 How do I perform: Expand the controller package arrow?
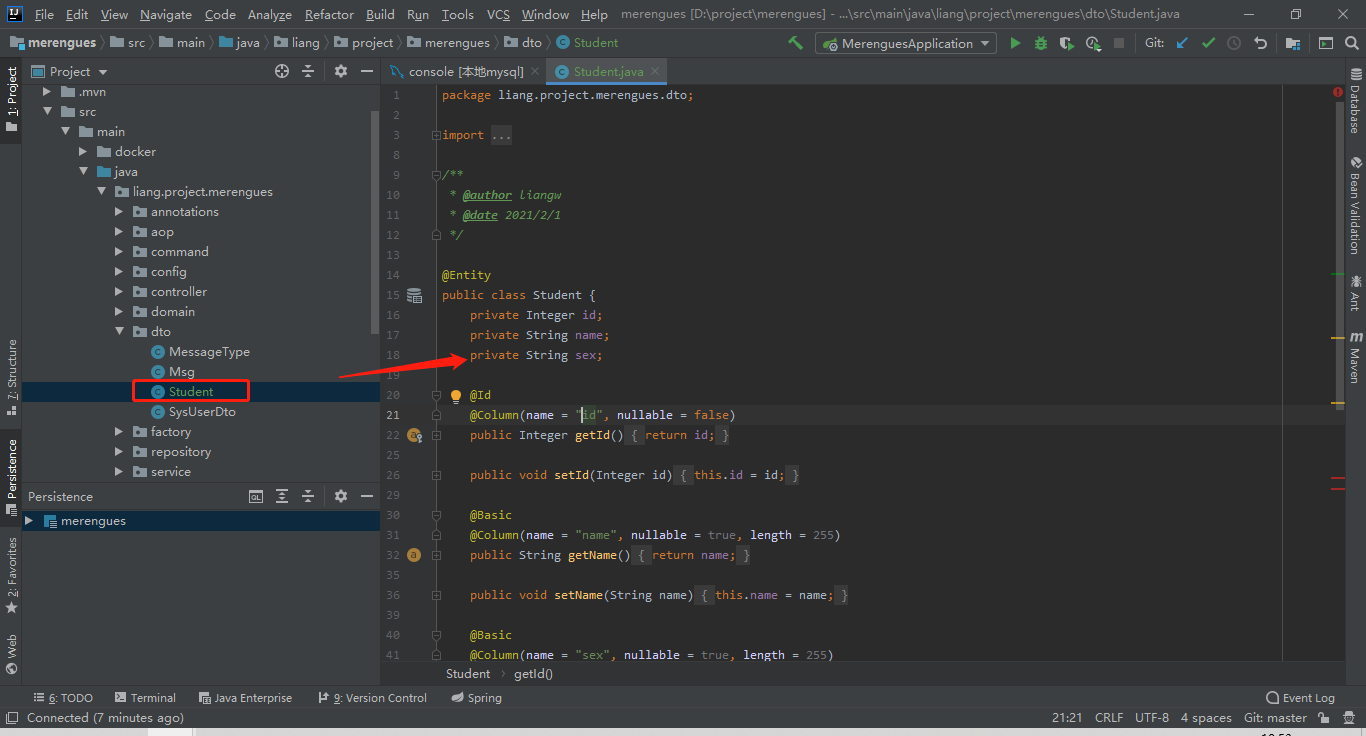point(119,292)
